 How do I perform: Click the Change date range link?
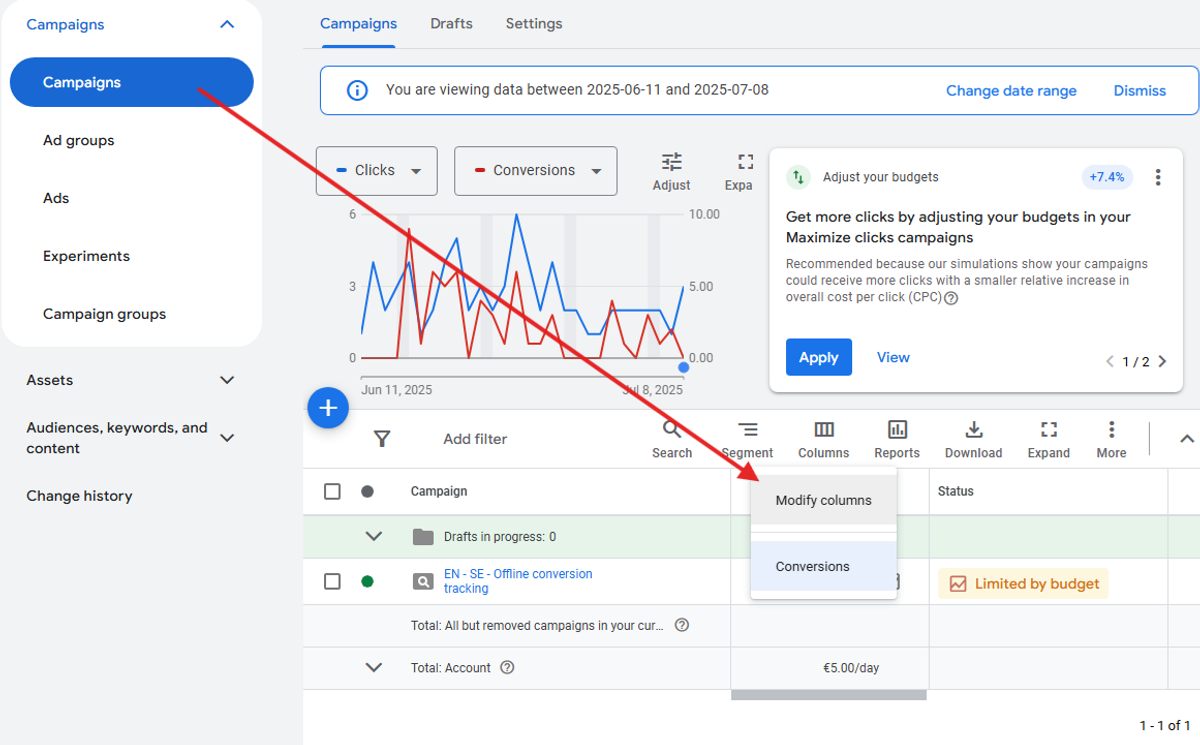[1011, 90]
